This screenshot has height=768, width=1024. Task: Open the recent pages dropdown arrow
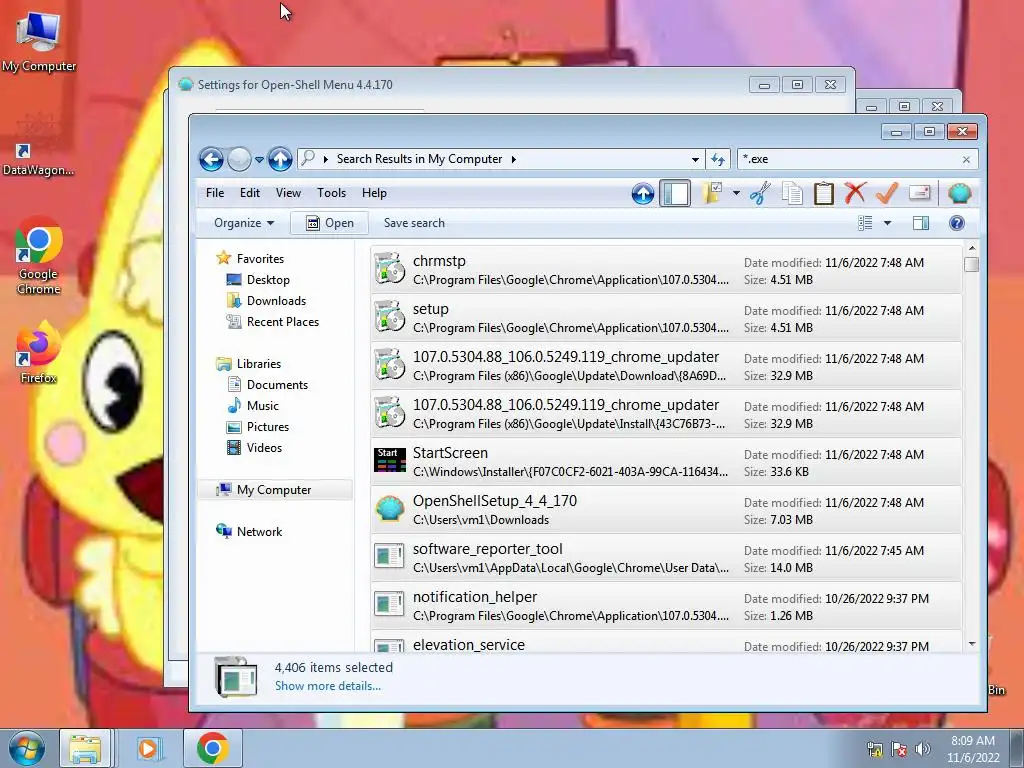click(259, 159)
